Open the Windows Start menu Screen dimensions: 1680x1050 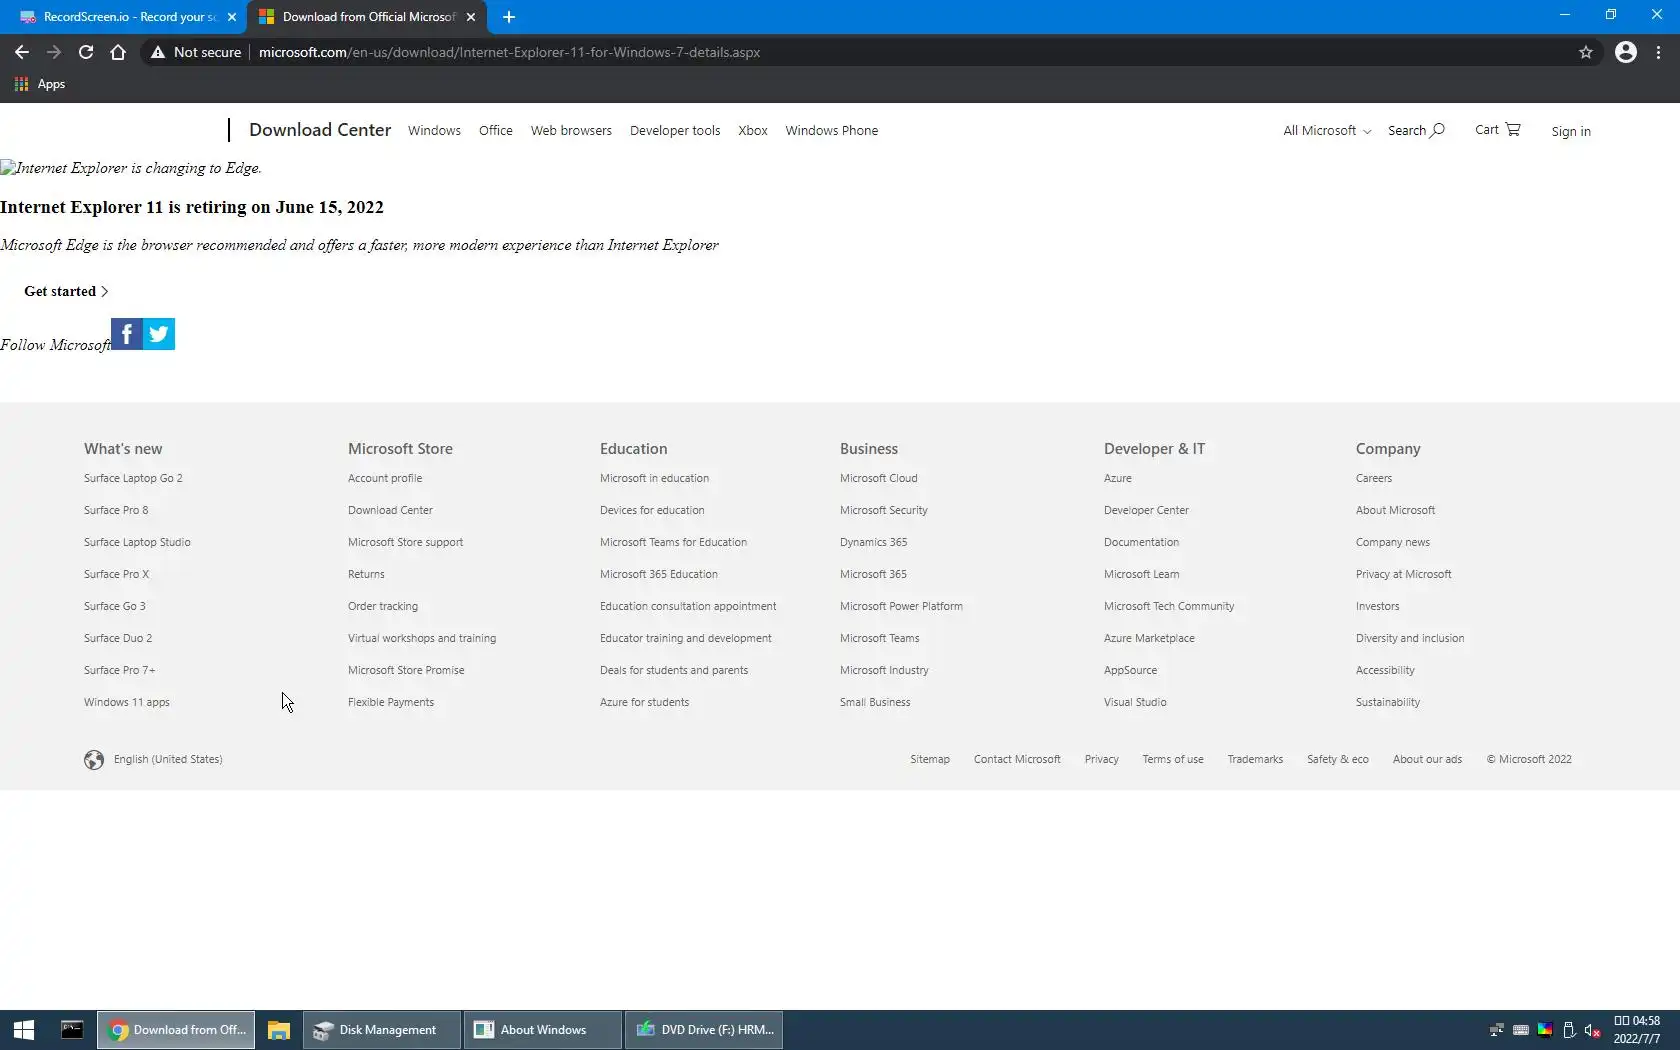(24, 1030)
